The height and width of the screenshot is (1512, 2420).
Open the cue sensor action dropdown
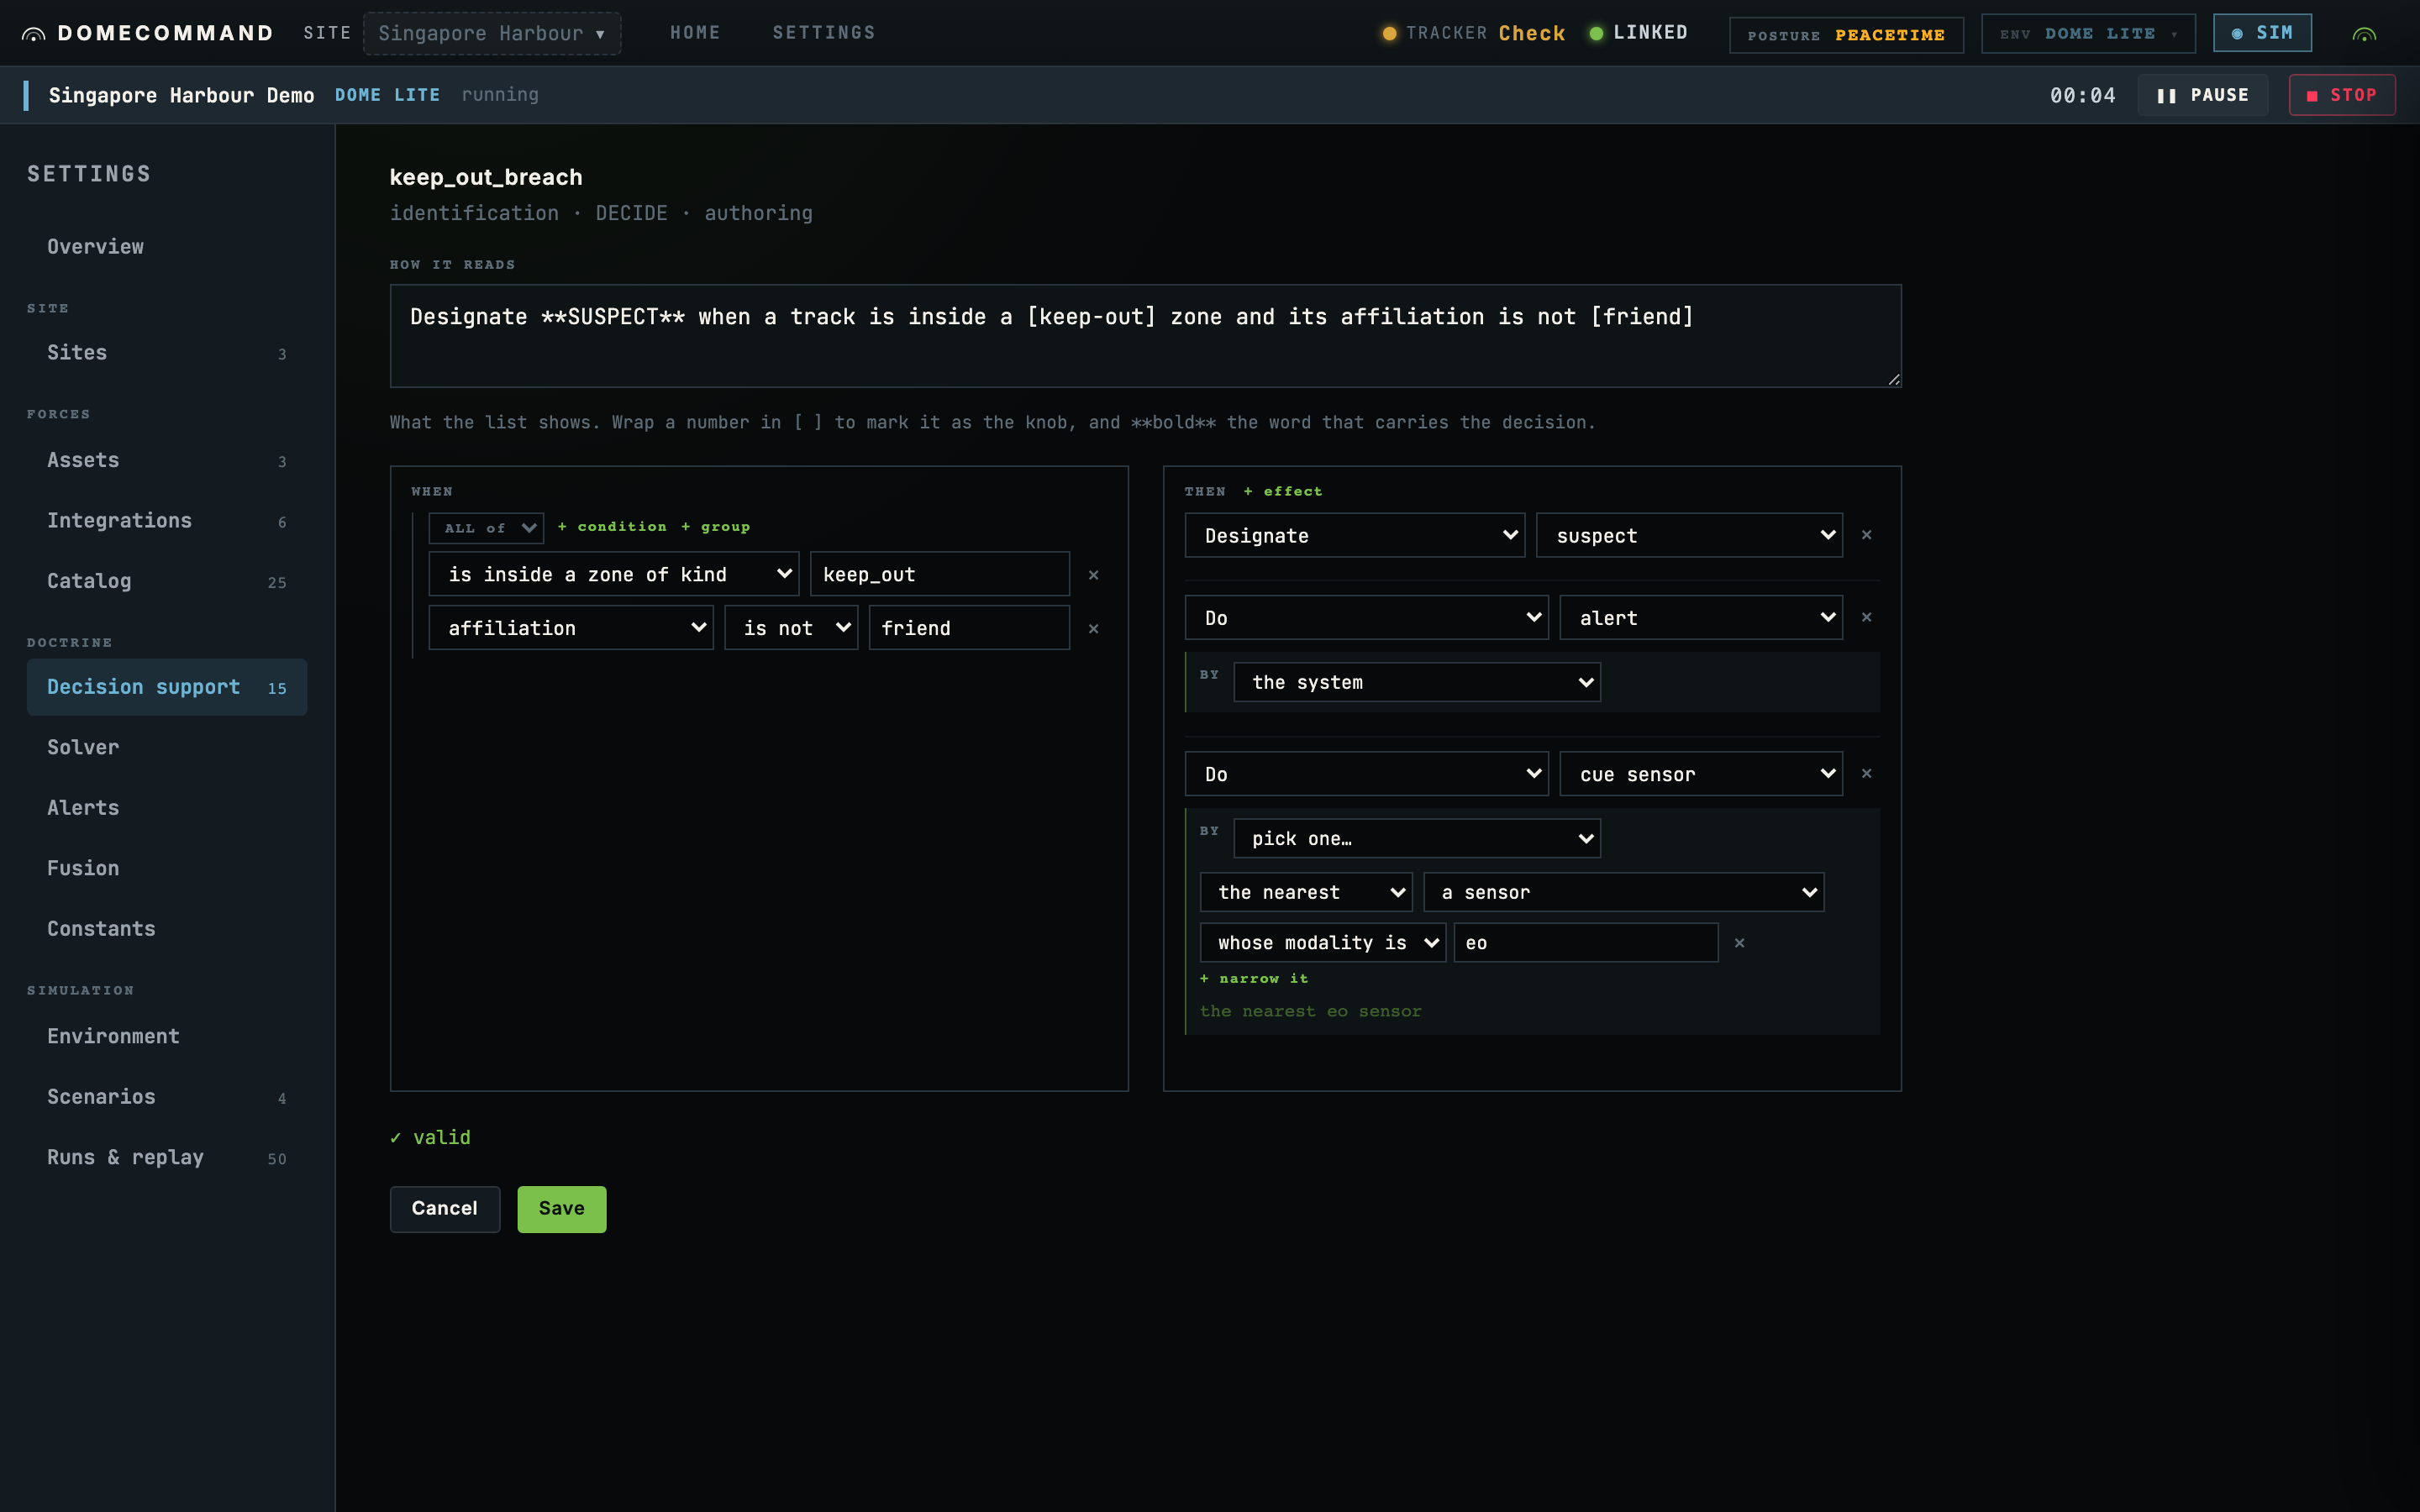point(1701,774)
